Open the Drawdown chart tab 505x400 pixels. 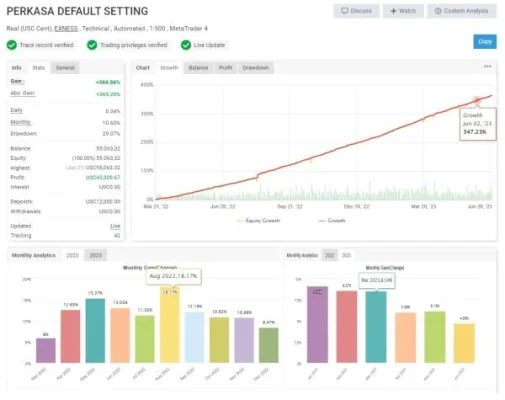click(x=256, y=68)
